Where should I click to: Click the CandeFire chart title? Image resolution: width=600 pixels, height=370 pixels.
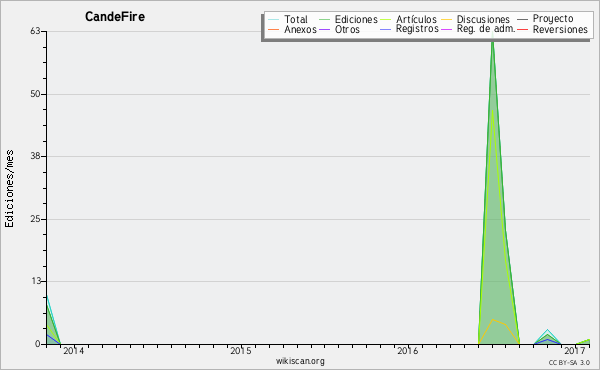(115, 16)
